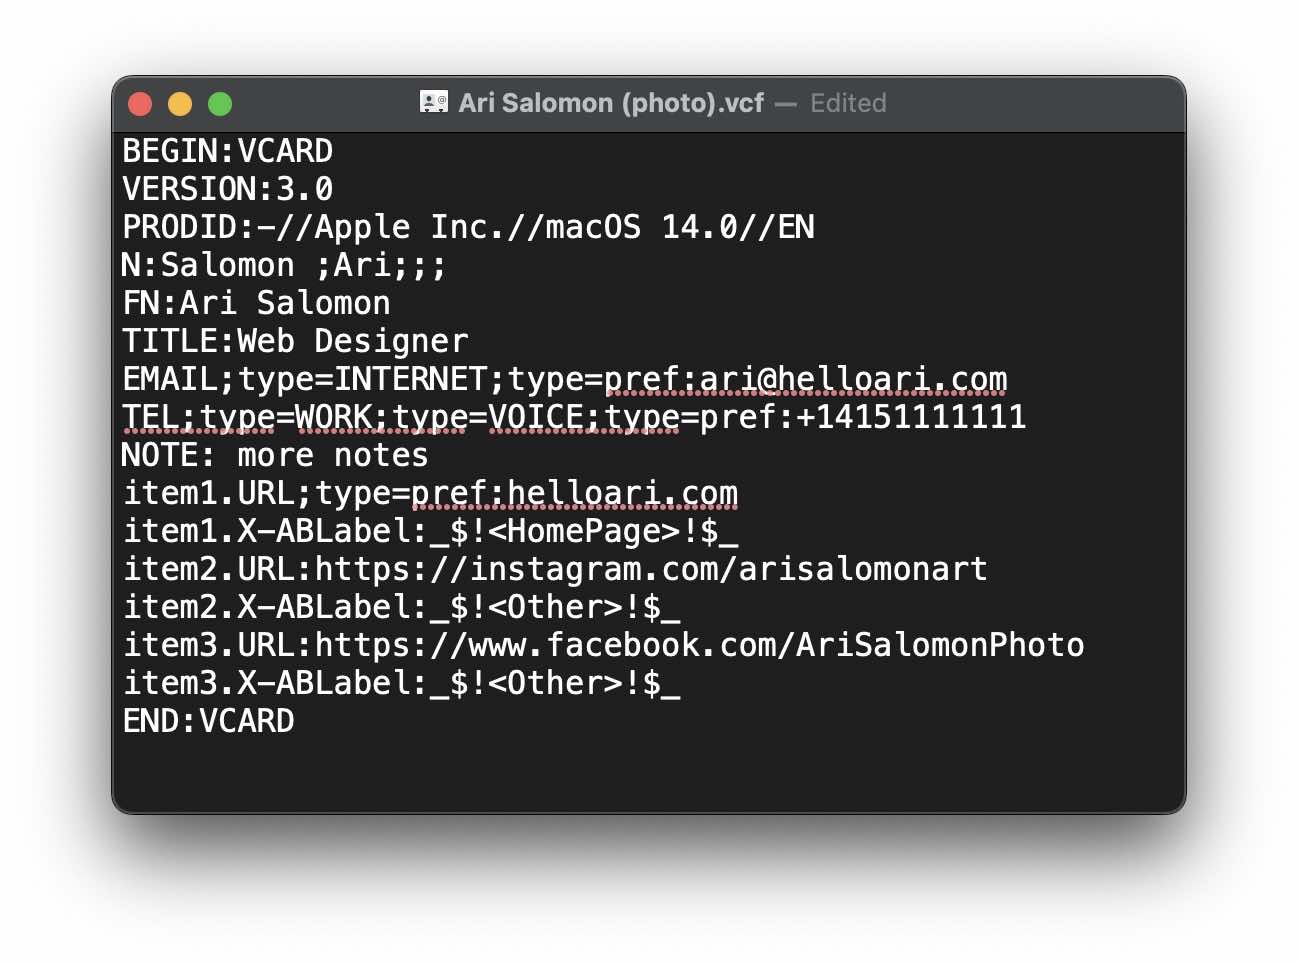
Task: Click the "more notes" NOTE text
Action: coord(332,455)
